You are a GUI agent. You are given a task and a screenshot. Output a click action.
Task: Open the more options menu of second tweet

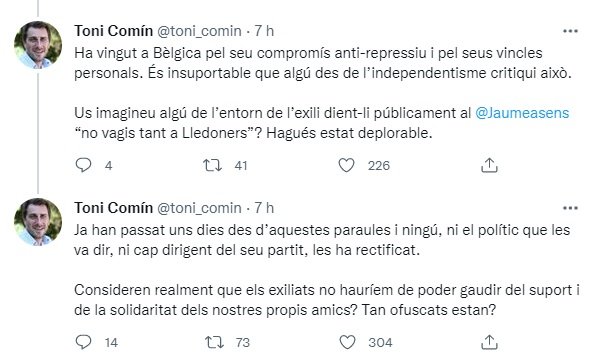pyautogui.click(x=570, y=208)
